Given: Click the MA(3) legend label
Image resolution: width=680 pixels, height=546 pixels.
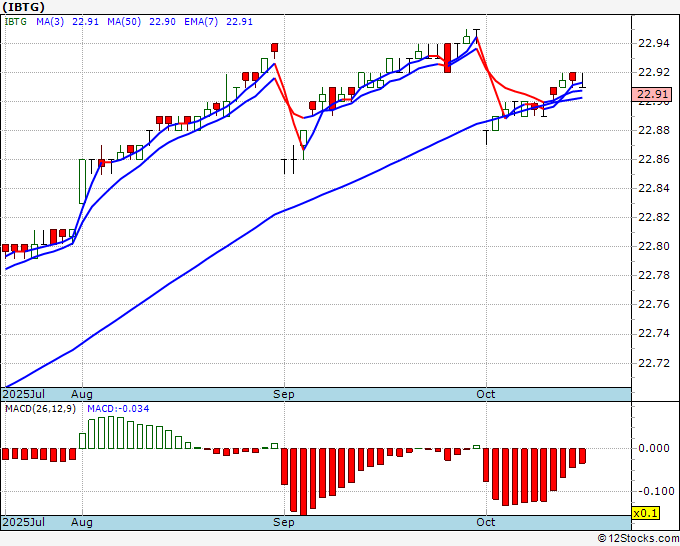Looking at the screenshot, I should pyautogui.click(x=50, y=22).
